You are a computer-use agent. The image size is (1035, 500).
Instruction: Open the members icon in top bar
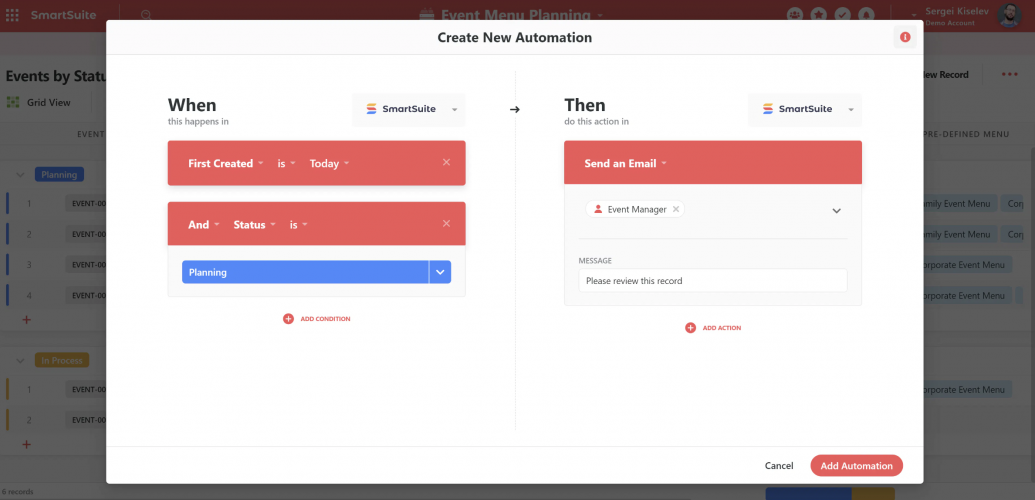pos(795,15)
